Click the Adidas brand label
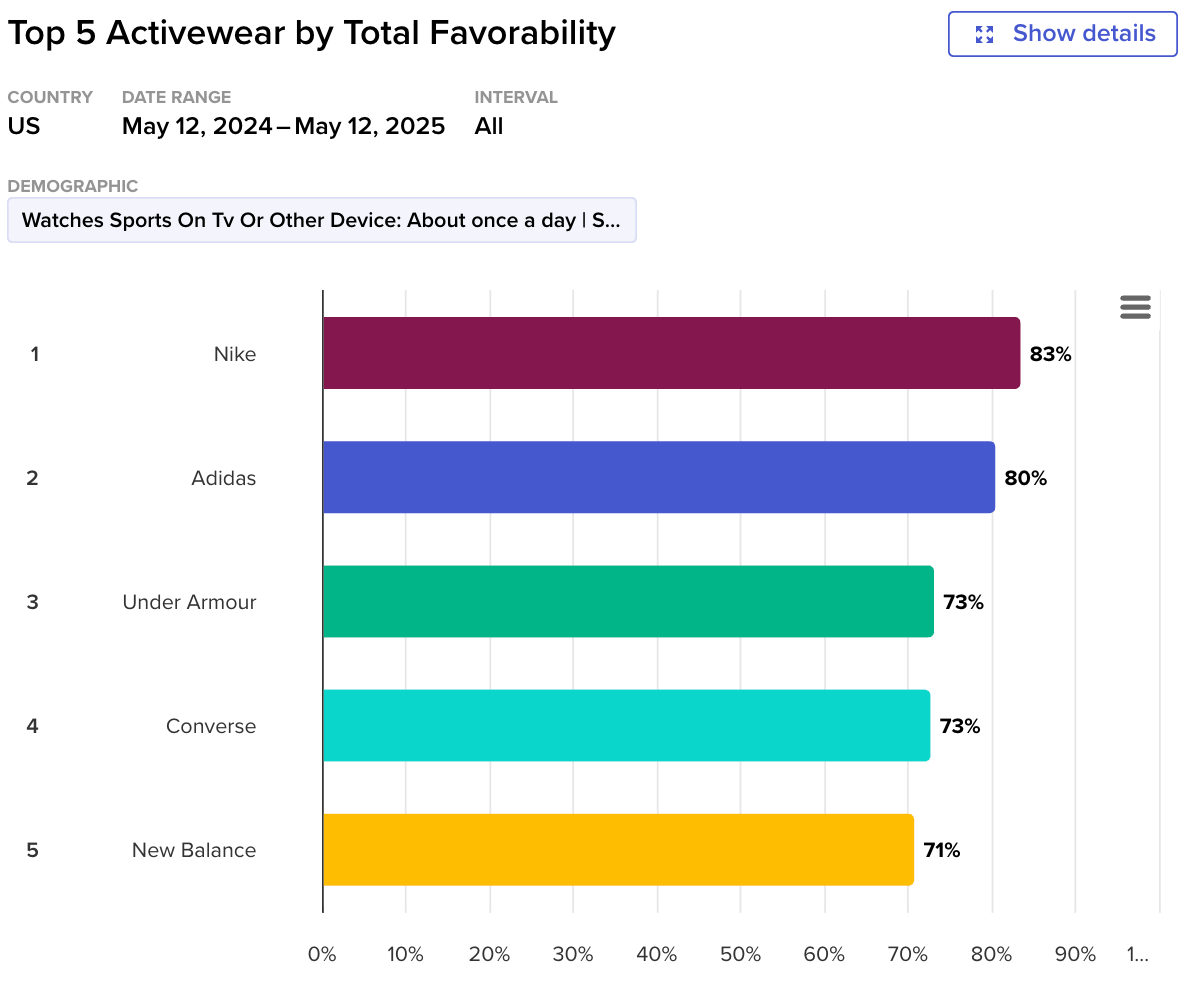1188x988 pixels. [224, 478]
